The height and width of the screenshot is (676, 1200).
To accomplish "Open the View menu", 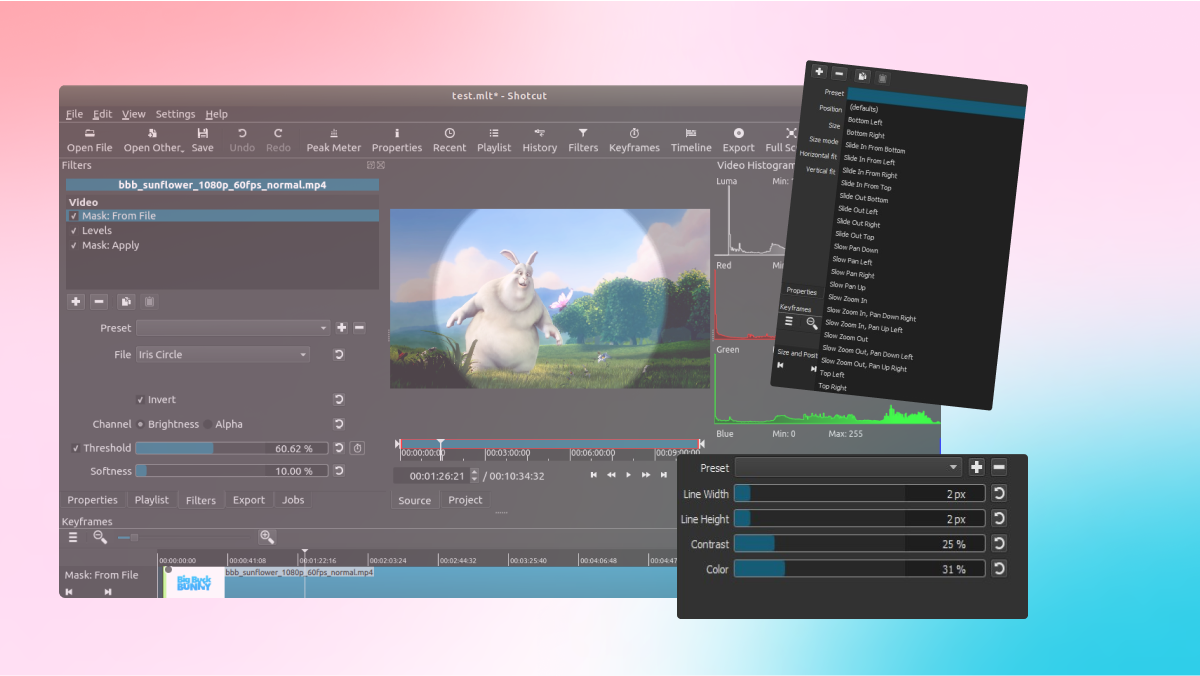I will 134,114.
